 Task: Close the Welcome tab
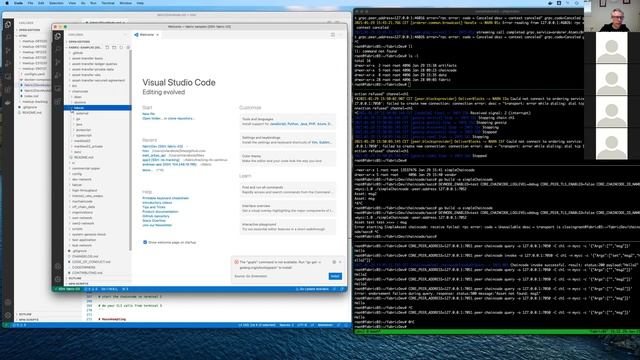click(158, 35)
